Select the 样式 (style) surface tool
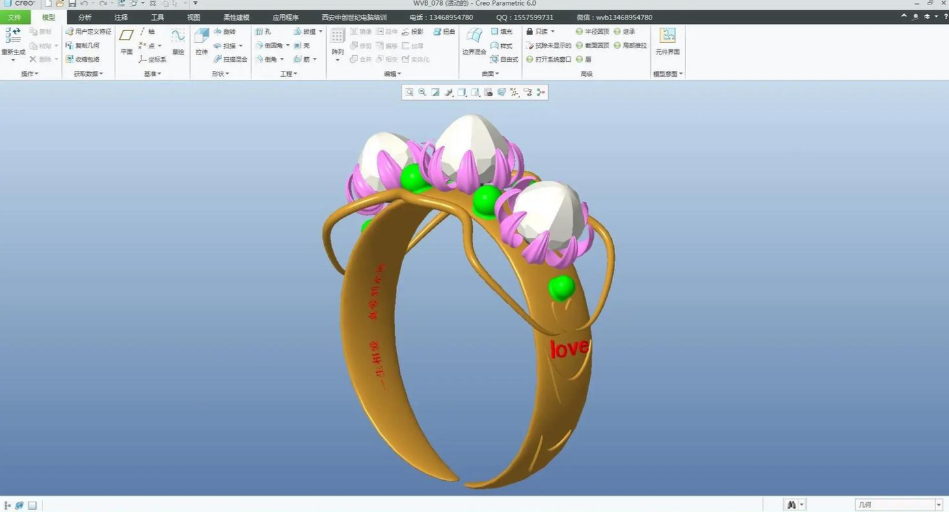Screen dimensions: 949x512 tap(502, 45)
